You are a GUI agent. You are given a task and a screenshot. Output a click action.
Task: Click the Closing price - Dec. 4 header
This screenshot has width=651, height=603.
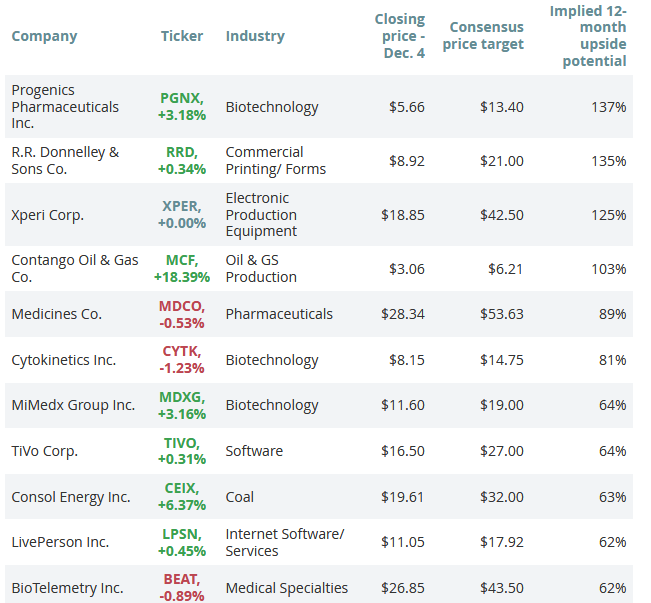click(x=399, y=36)
